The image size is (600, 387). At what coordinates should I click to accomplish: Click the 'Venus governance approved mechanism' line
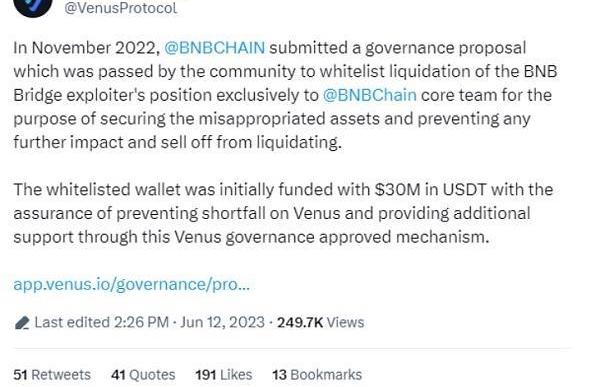click(x=251, y=237)
